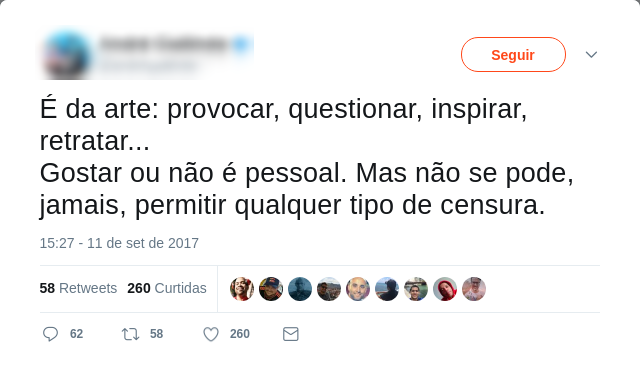Click the reply count 62
The height and width of the screenshot is (374, 640).
point(76,334)
